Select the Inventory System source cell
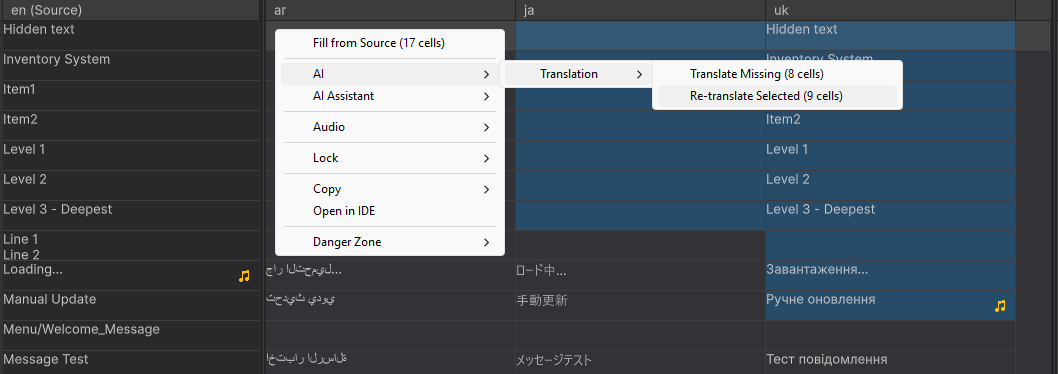The width and height of the screenshot is (1058, 374). 130,65
